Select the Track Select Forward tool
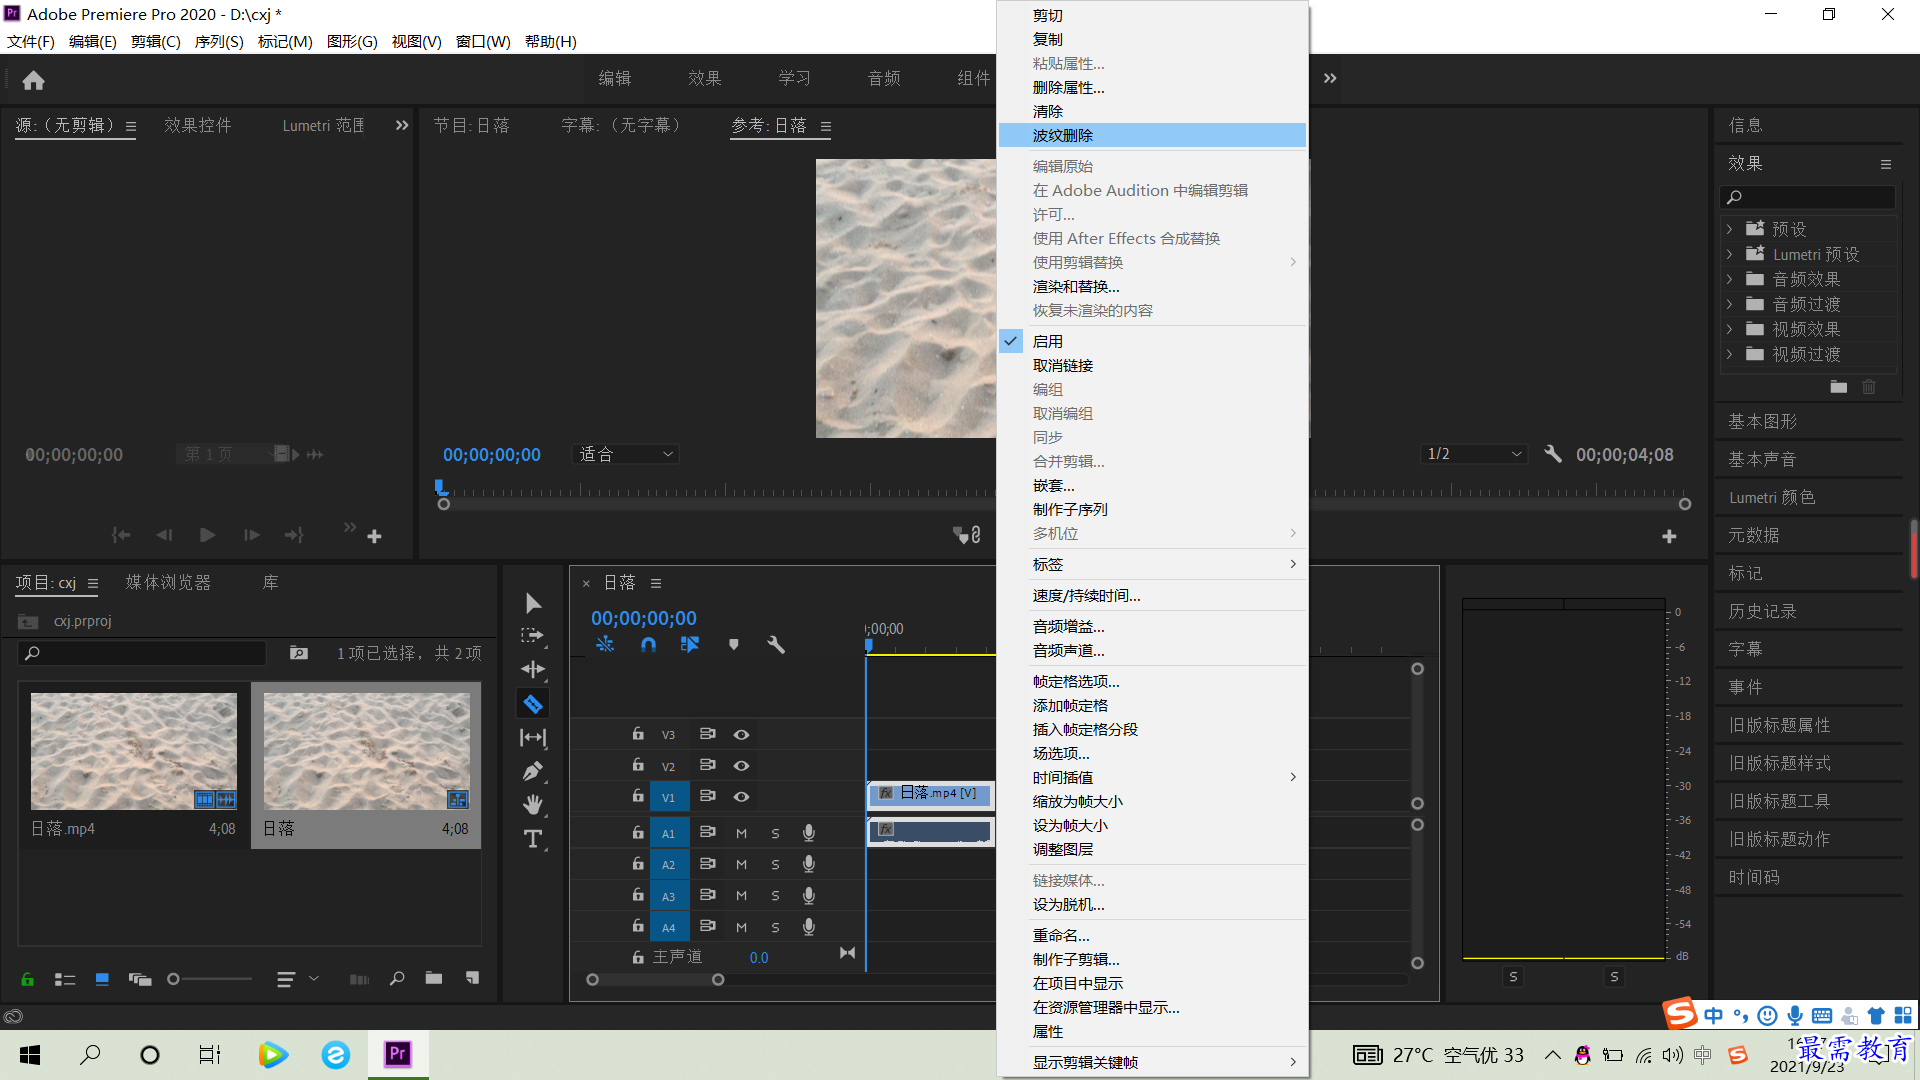The image size is (1920, 1080). (x=533, y=636)
